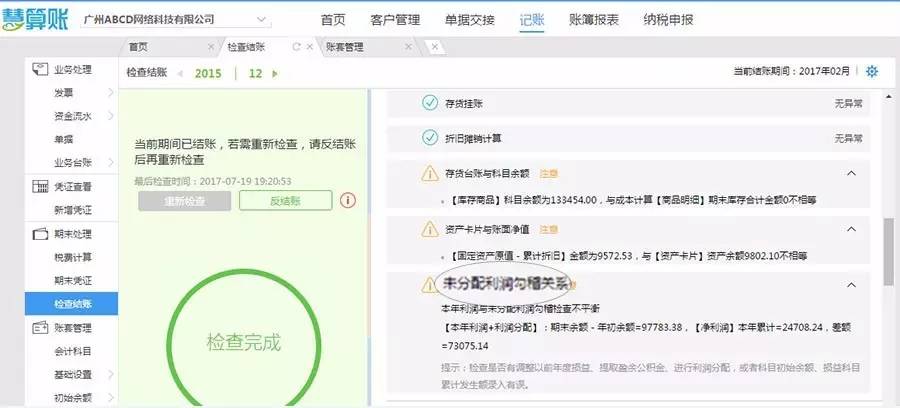Click warning icon for 未分配利润勾稽关系

(428, 285)
